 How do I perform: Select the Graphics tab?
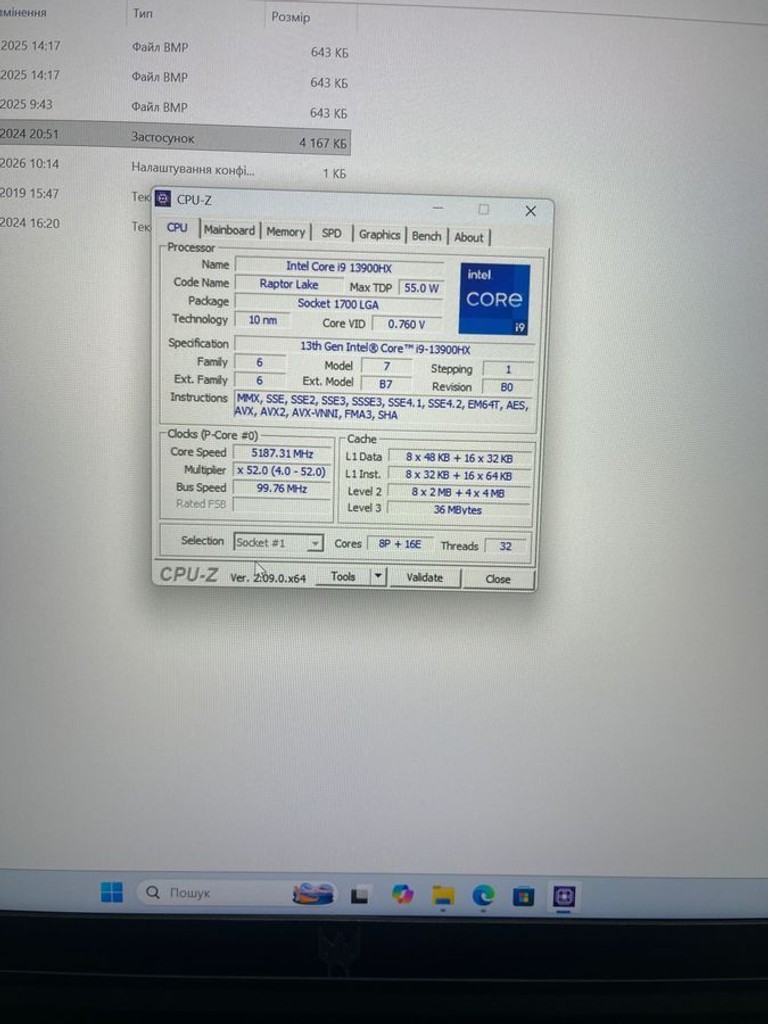click(379, 235)
